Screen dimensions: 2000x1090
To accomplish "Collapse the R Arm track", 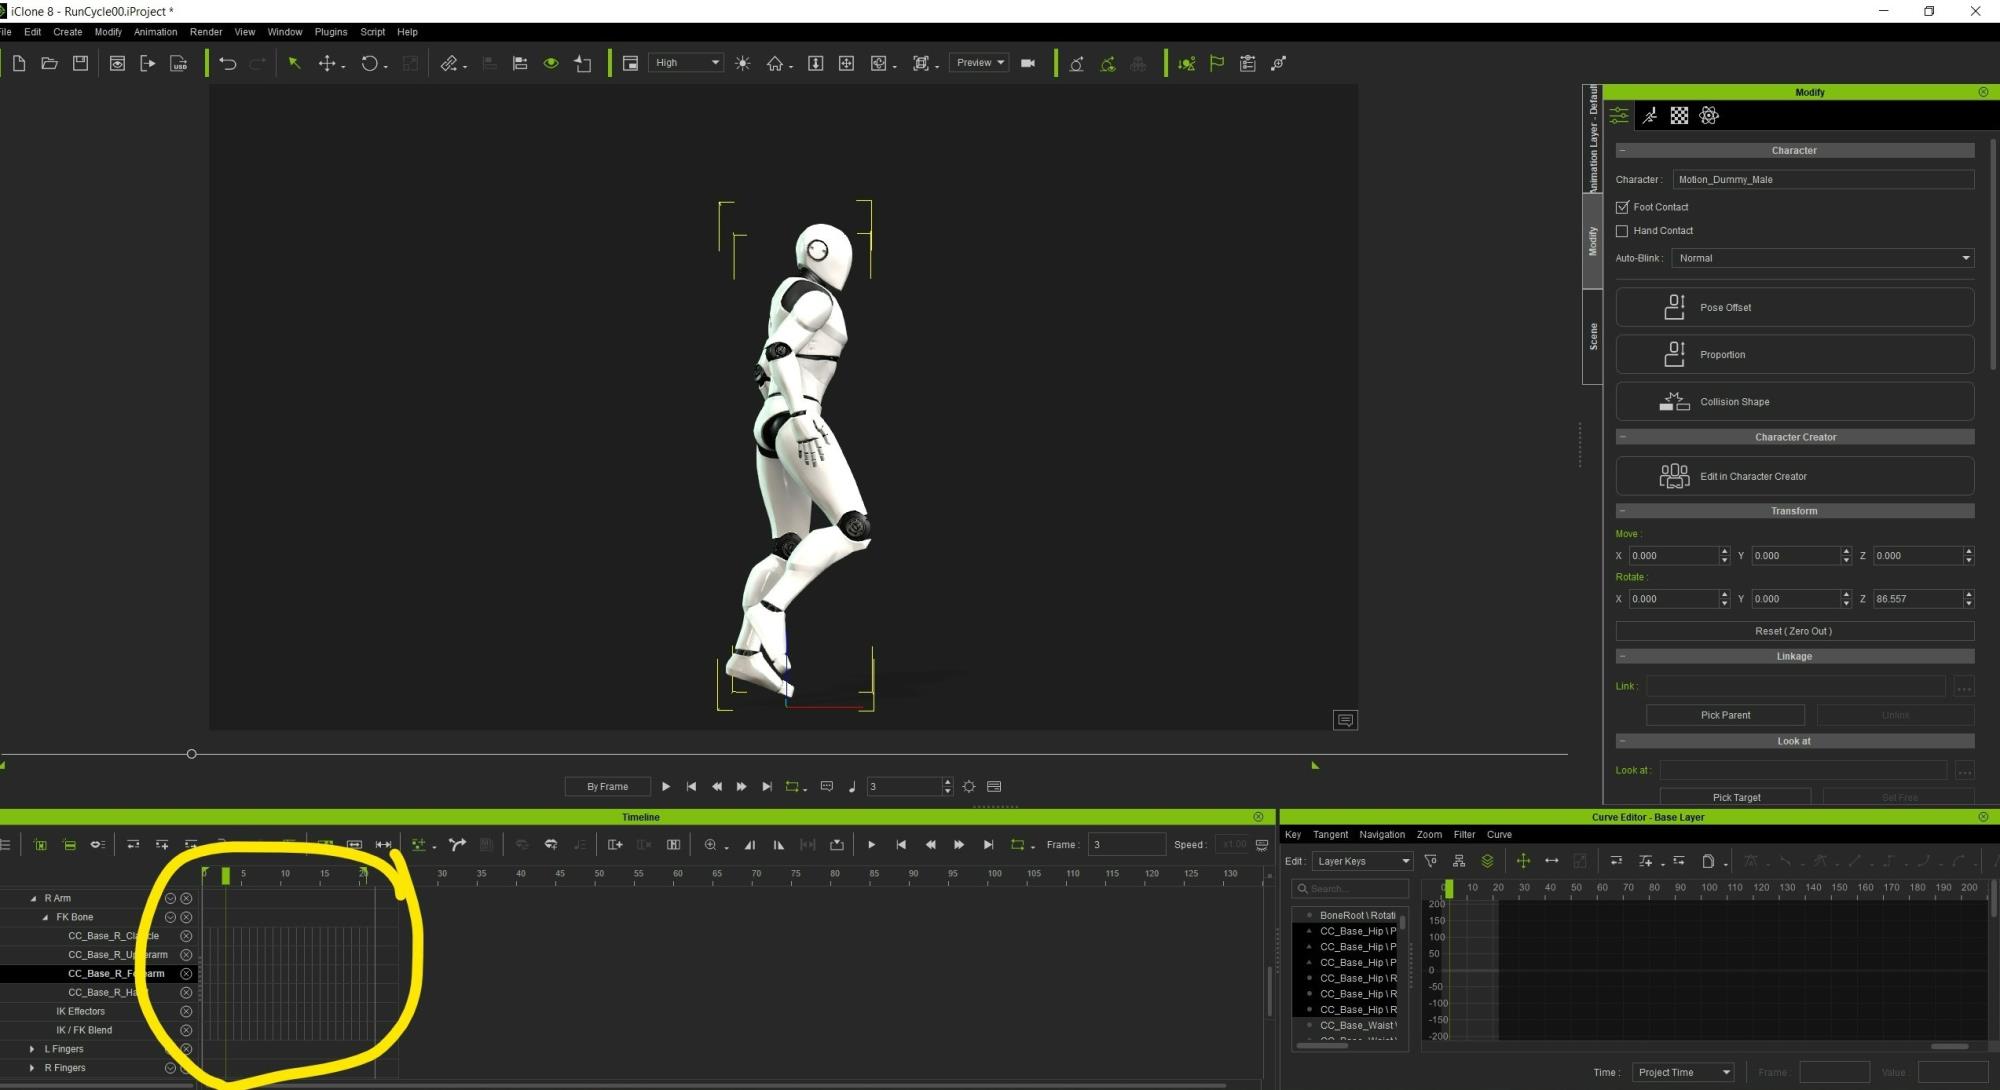I will 33,898.
